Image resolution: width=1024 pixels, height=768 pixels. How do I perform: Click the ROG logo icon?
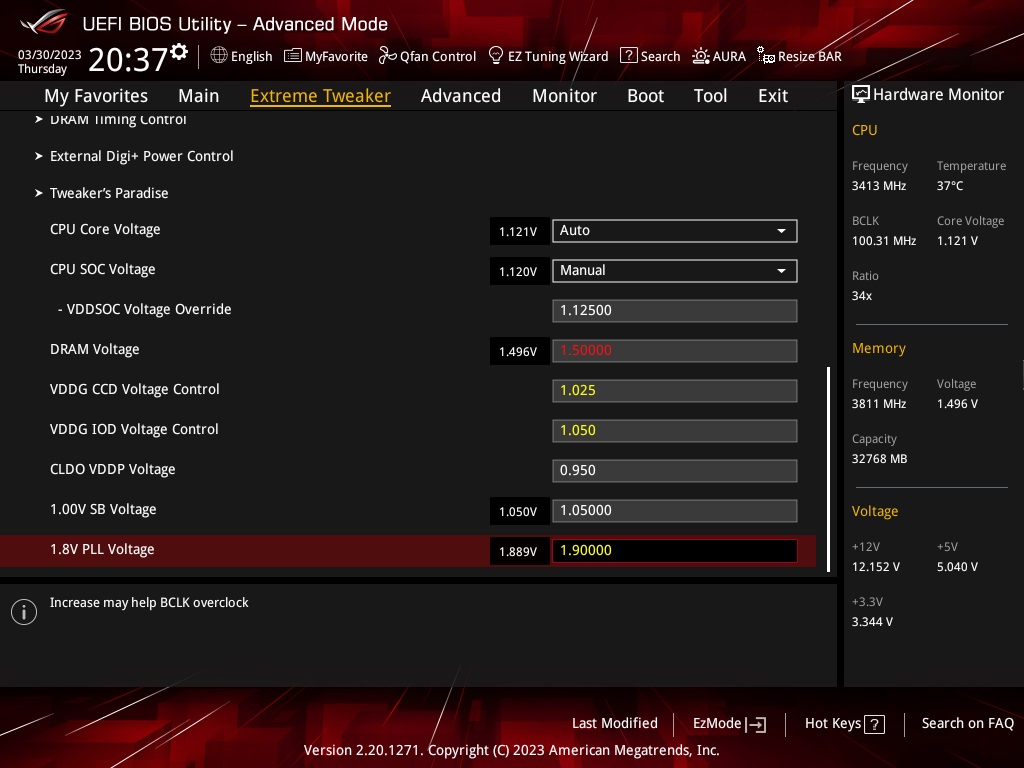click(43, 22)
